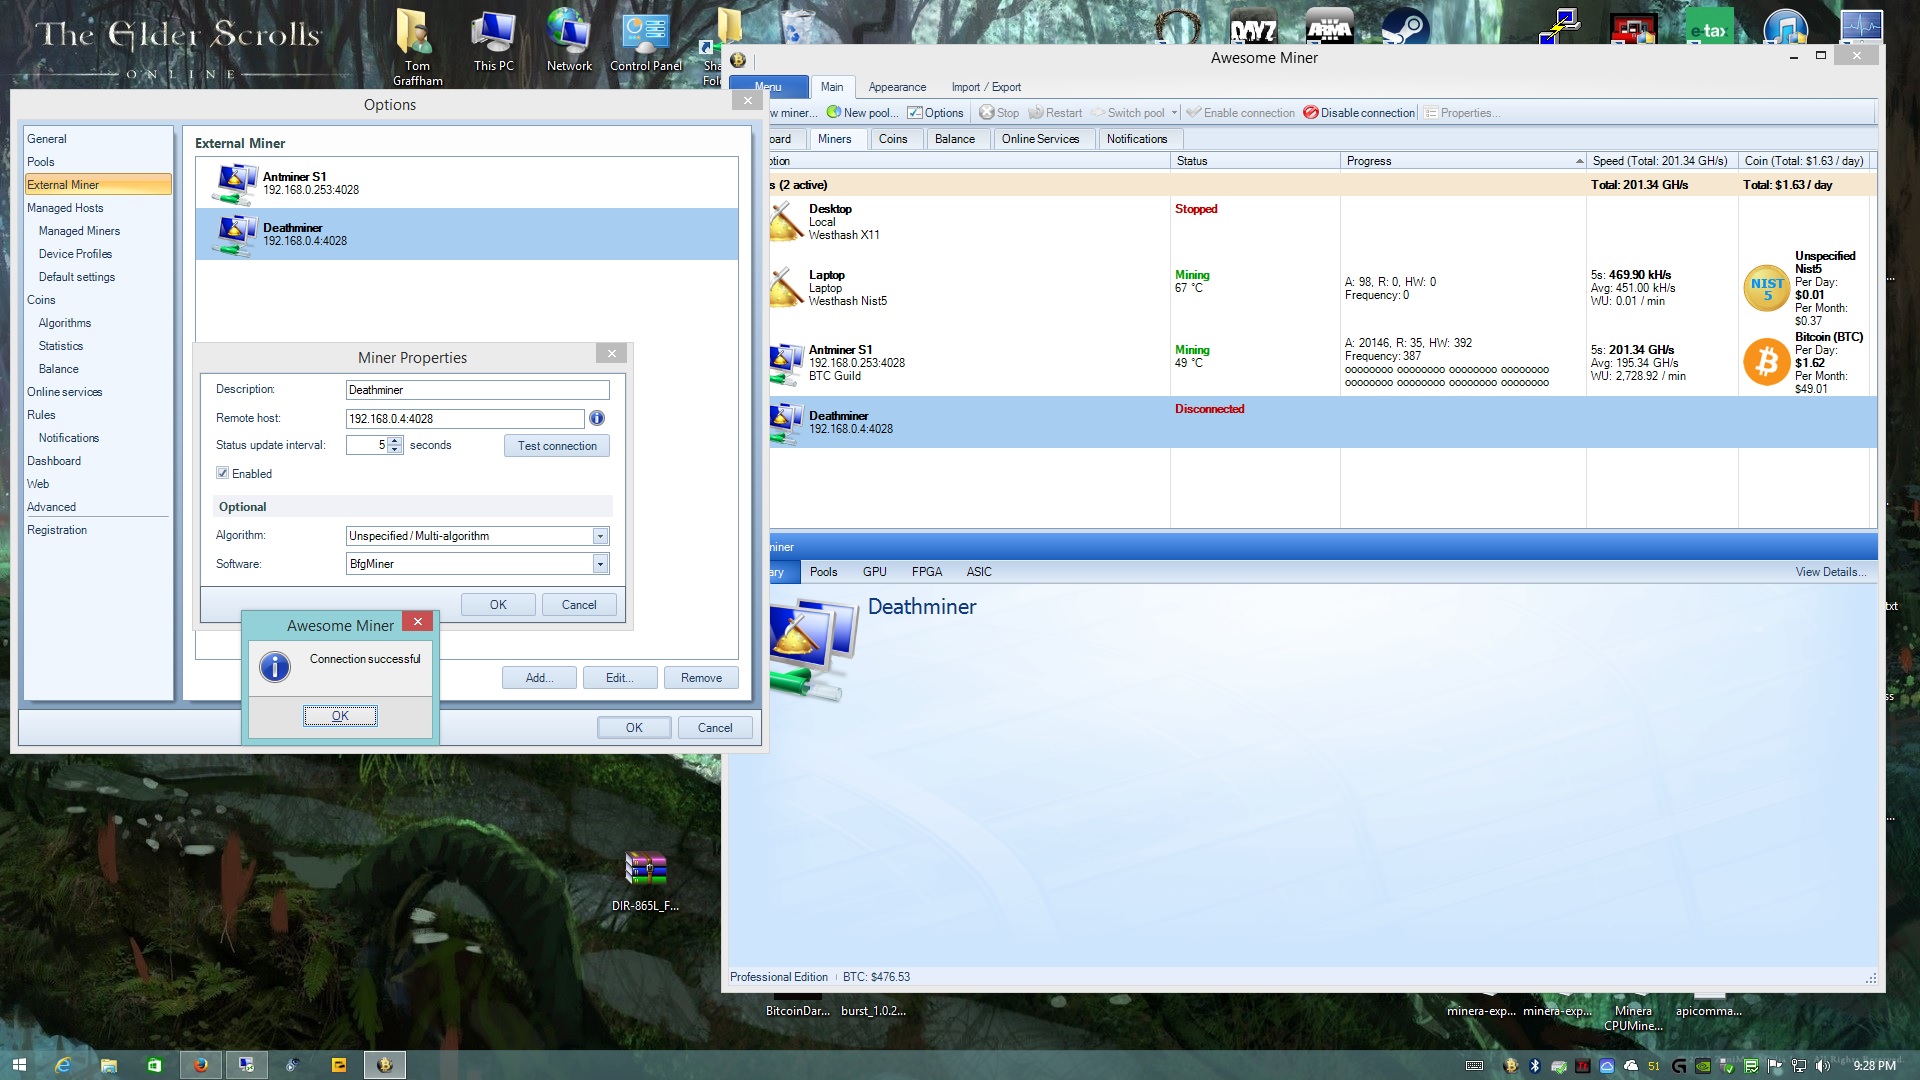Click Edit button in Options

click(x=620, y=678)
